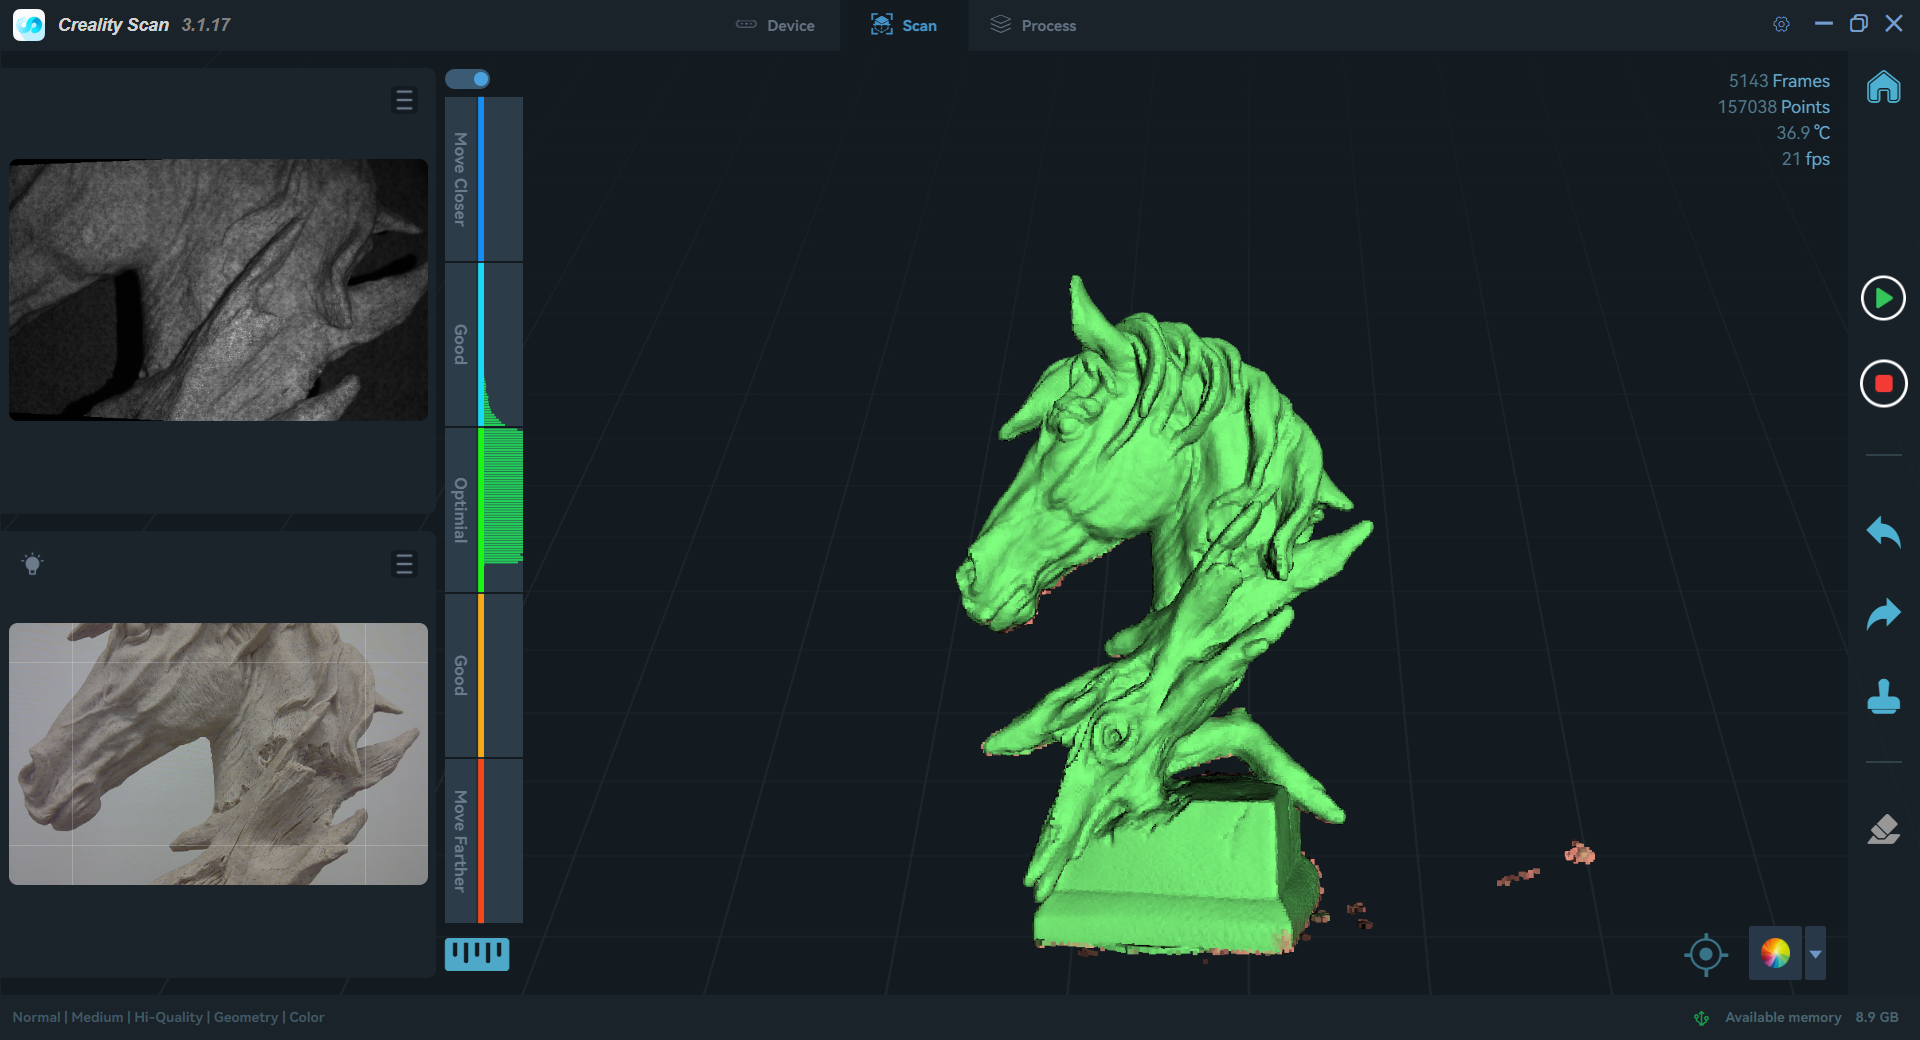The width and height of the screenshot is (1920, 1040).
Task: Click the Creality Scan logo icon
Action: 29,25
